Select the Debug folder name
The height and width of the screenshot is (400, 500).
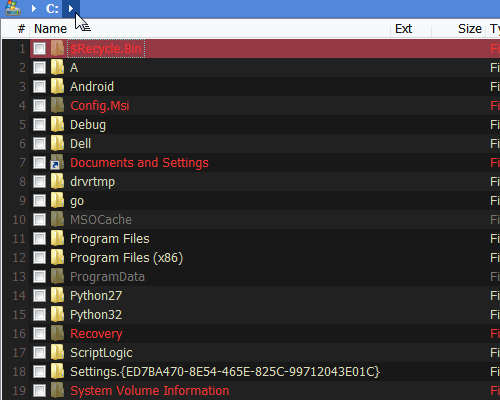88,125
